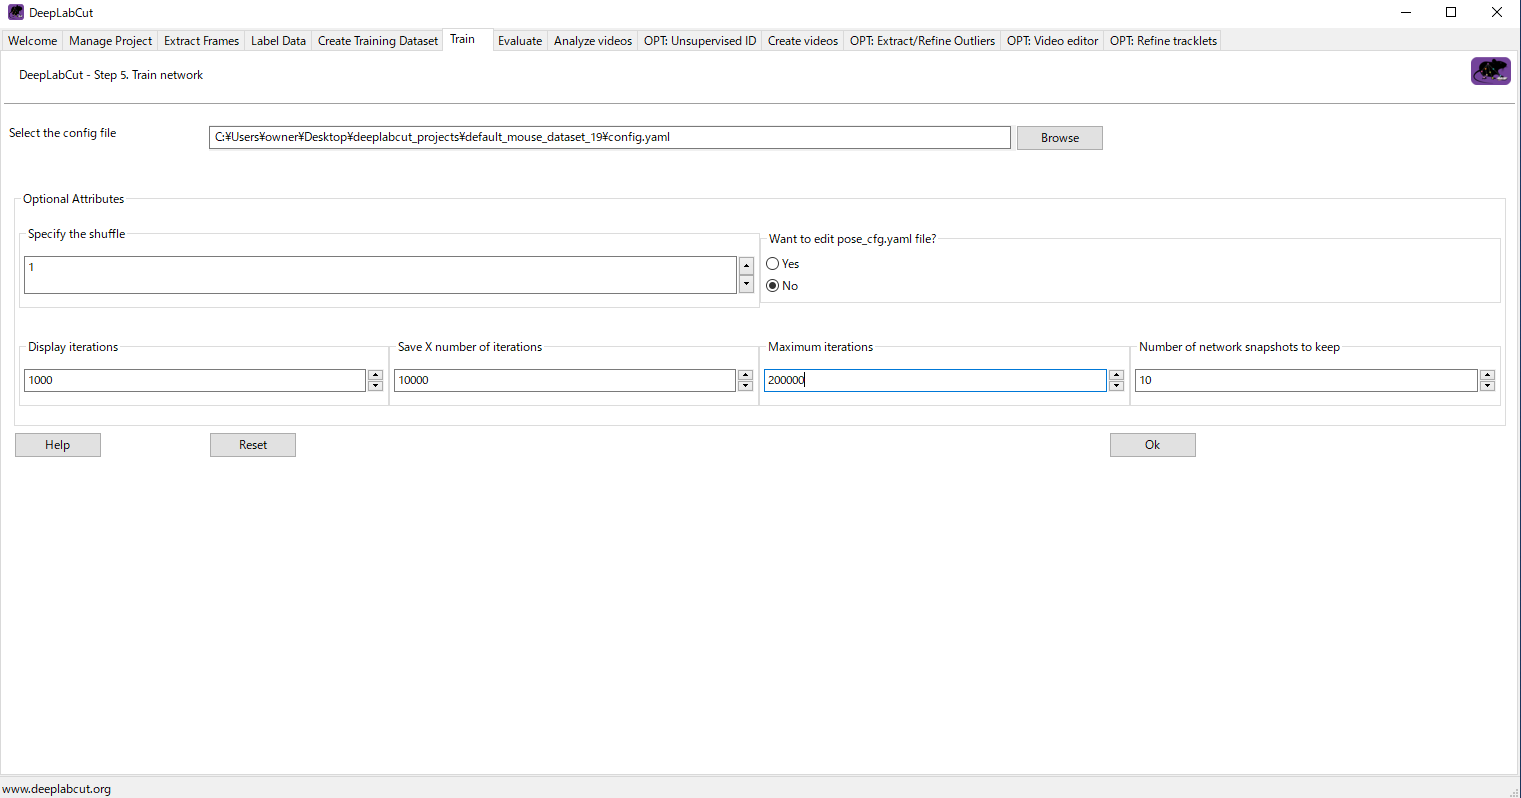Open the Analyze videos tab
The image size is (1521, 798).
tap(593, 41)
